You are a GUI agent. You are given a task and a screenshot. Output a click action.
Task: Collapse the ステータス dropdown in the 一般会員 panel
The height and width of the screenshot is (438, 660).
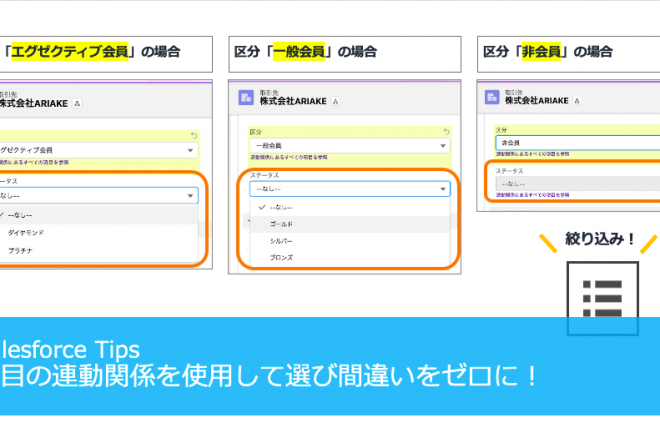347,188
